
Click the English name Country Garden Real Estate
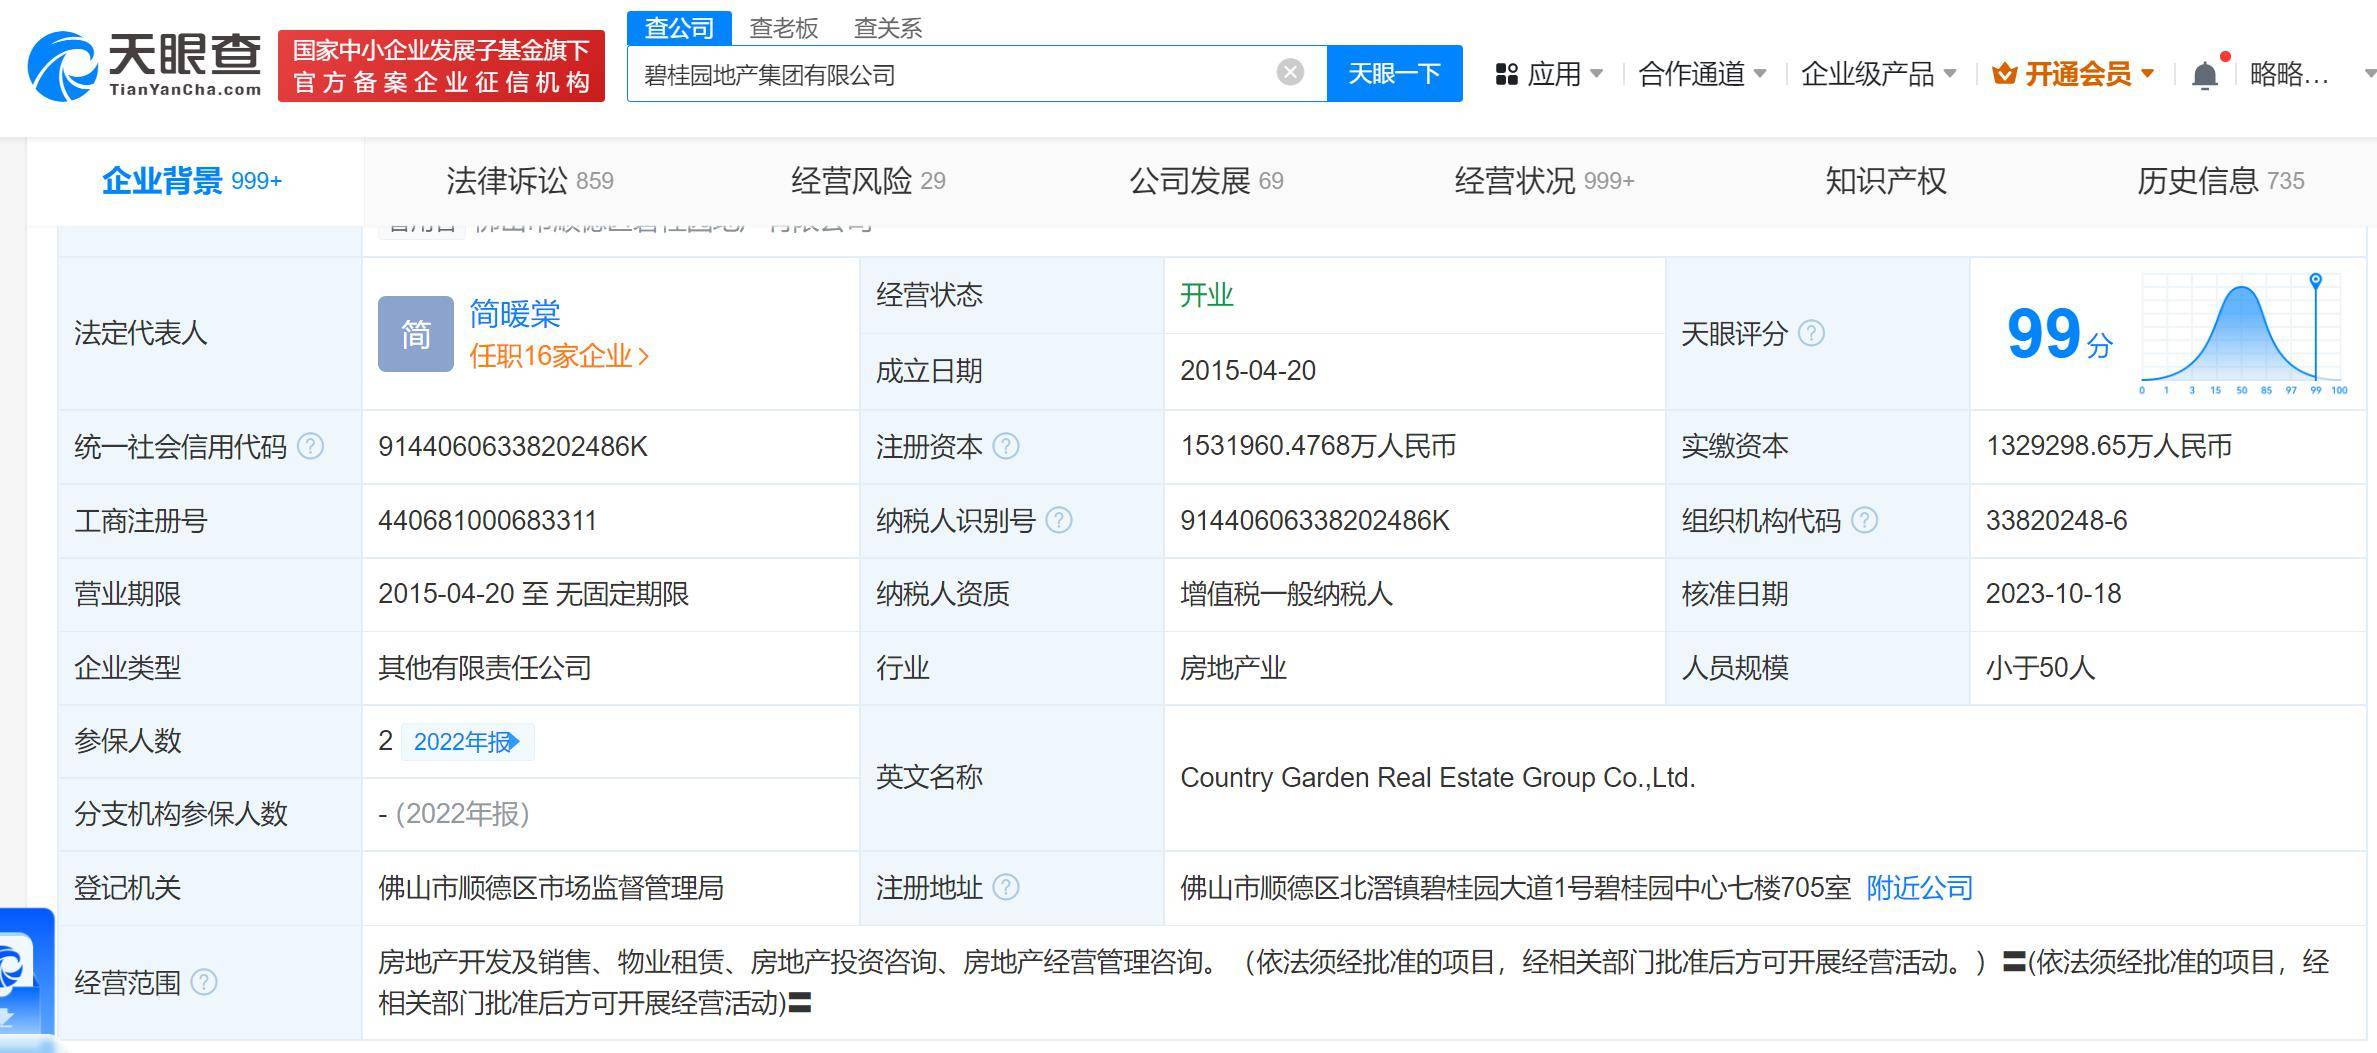click(1438, 778)
